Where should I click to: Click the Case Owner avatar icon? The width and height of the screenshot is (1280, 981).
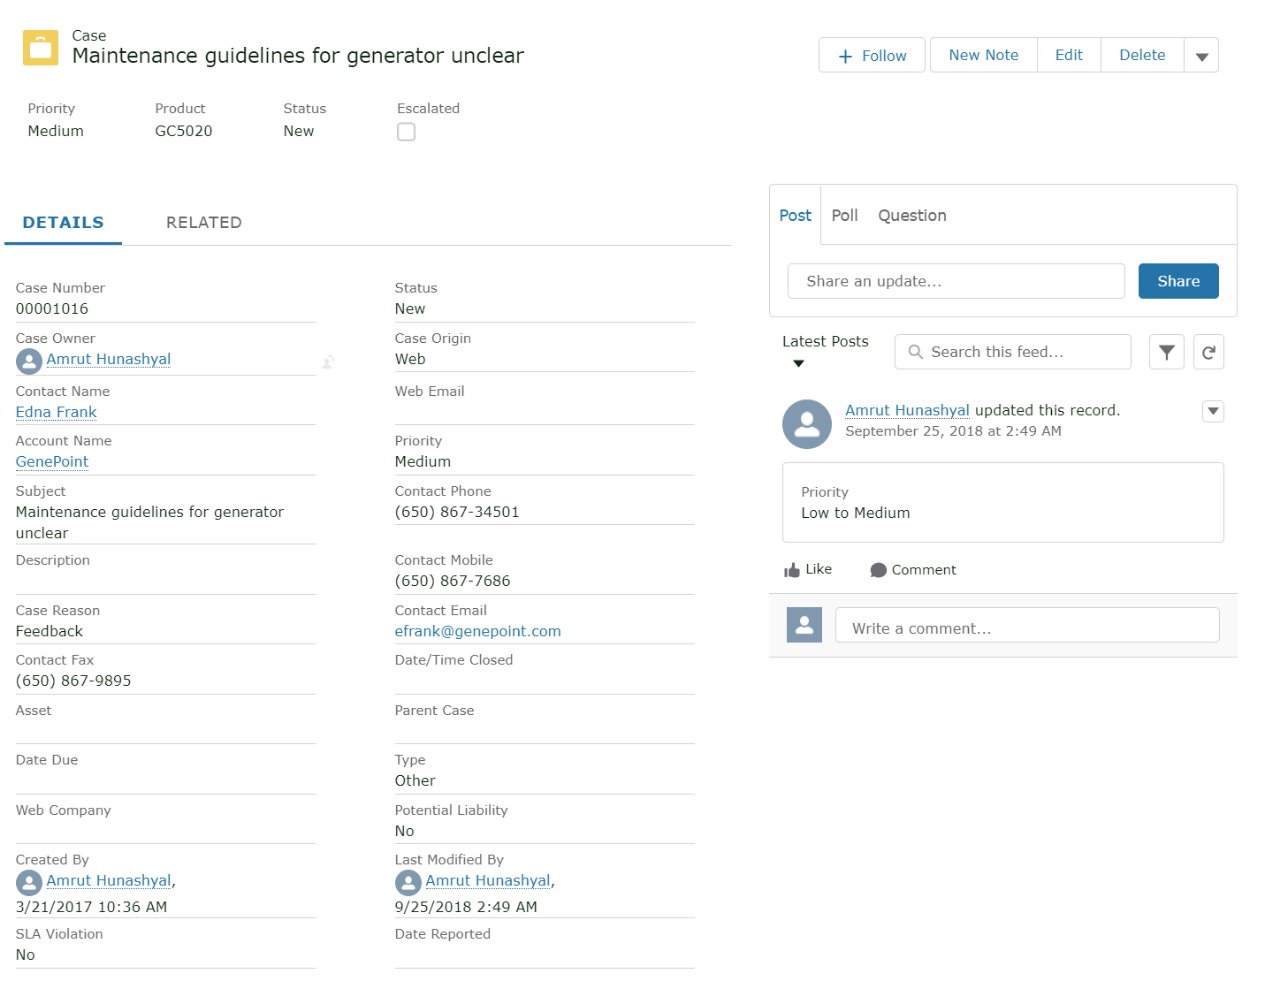29,361
